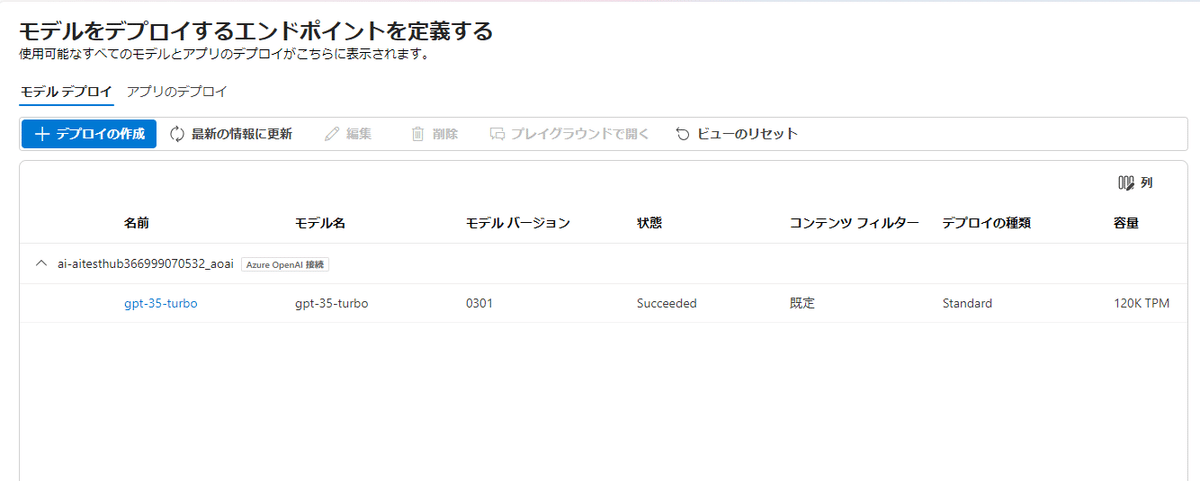The image size is (1200, 481).
Task: Click the コンテンツ フィルター column header
Action: (854, 223)
